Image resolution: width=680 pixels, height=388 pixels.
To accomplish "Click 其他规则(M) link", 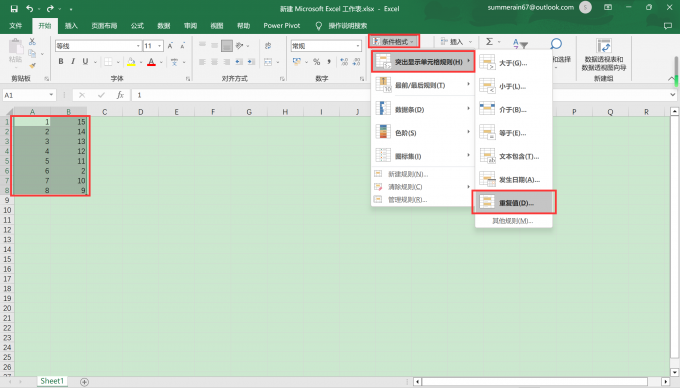I will [x=513, y=221].
